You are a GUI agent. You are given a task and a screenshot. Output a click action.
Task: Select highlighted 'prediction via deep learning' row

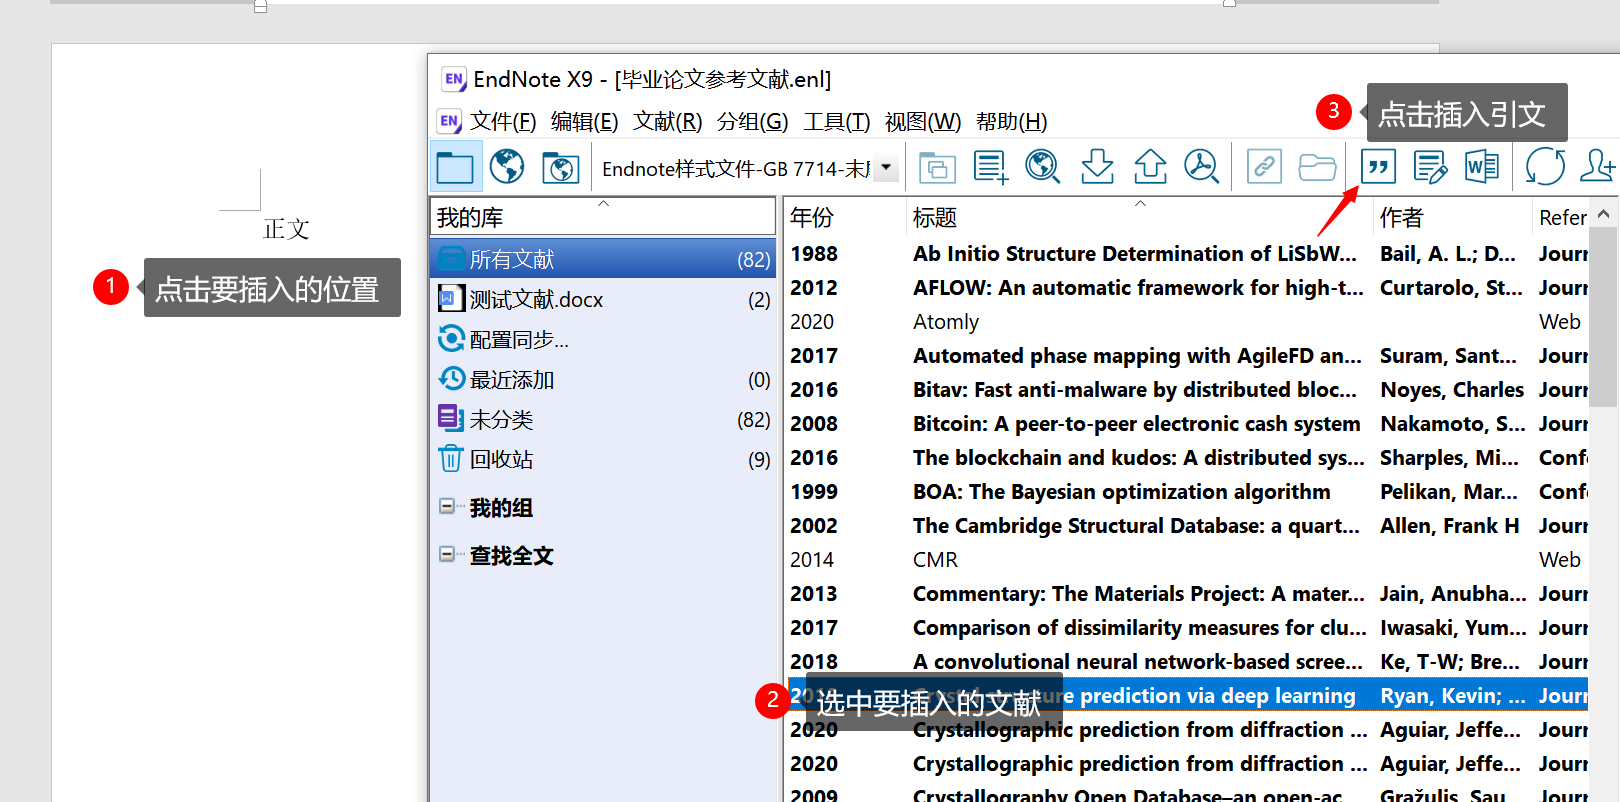[1187, 696]
